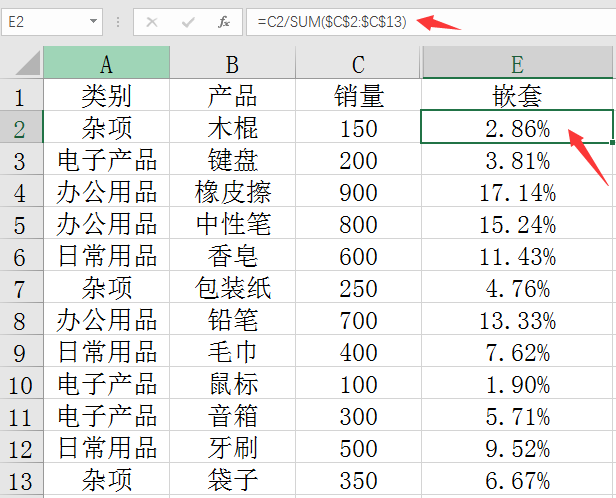This screenshot has width=616, height=498.
Task: Click the 类别 header cell
Action: point(106,96)
